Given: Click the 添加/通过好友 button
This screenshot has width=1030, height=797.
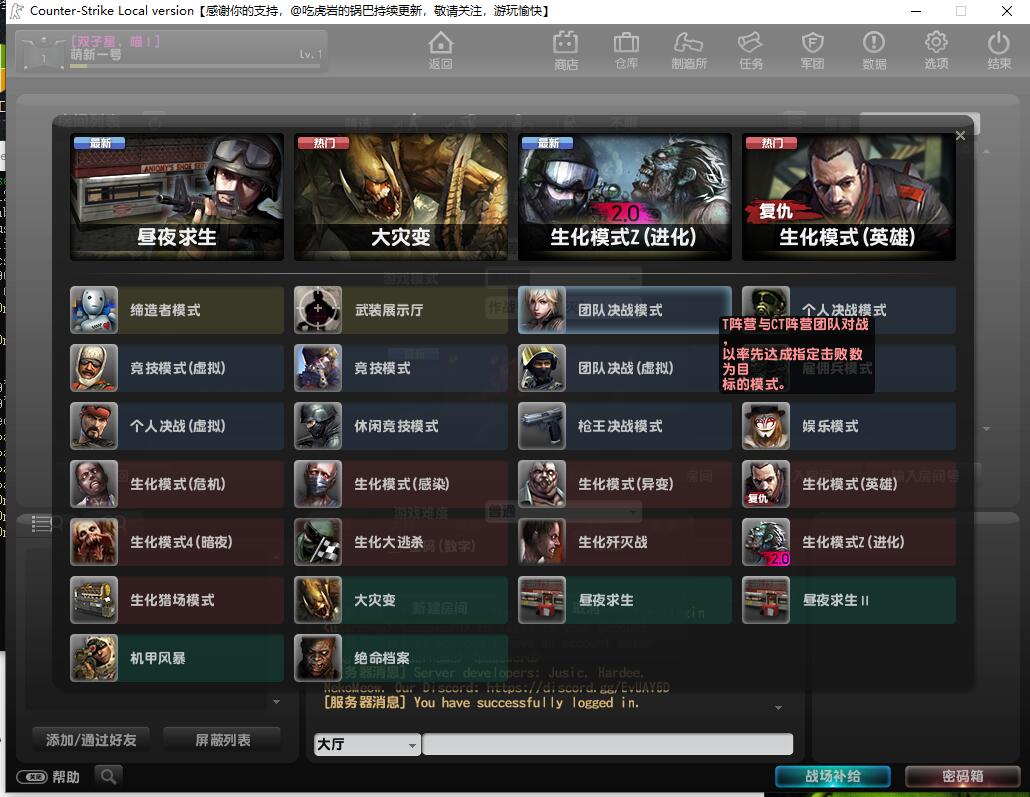Looking at the screenshot, I should click(91, 740).
